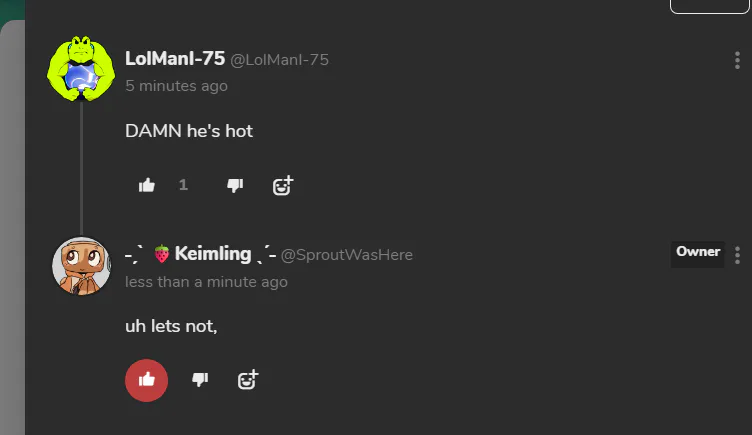Click the "uh lets not," reply text

click(171, 326)
